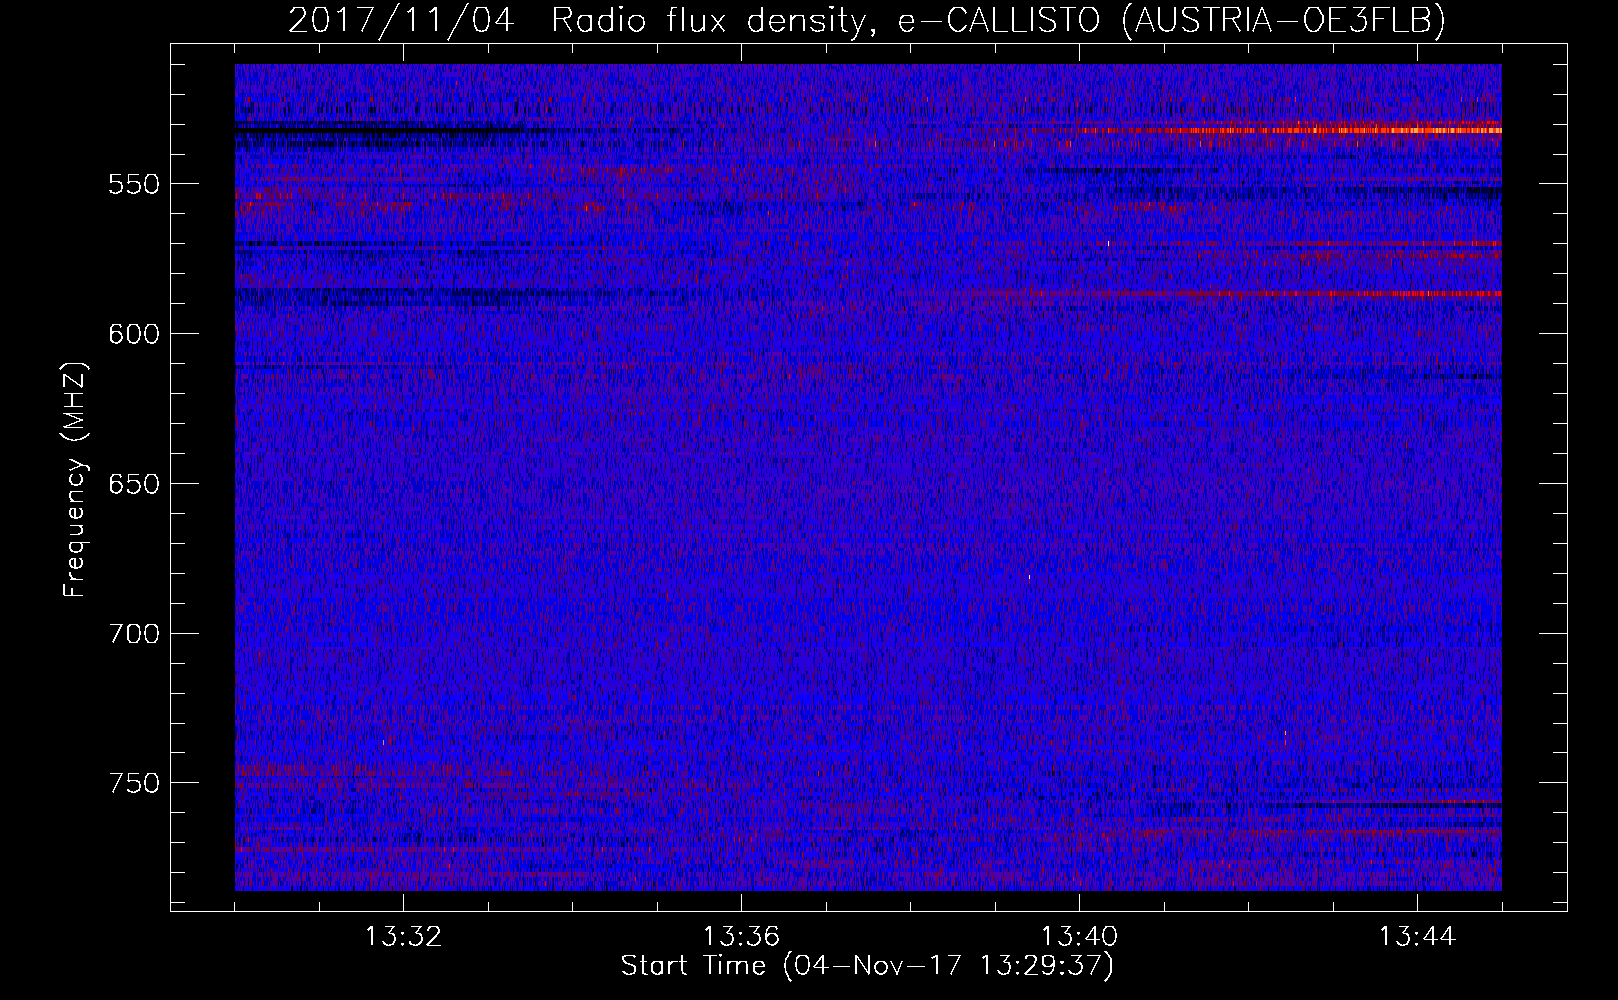
Task: Click the station name '(AUSTRIA-OE3FLB)'
Action: 1284,20
